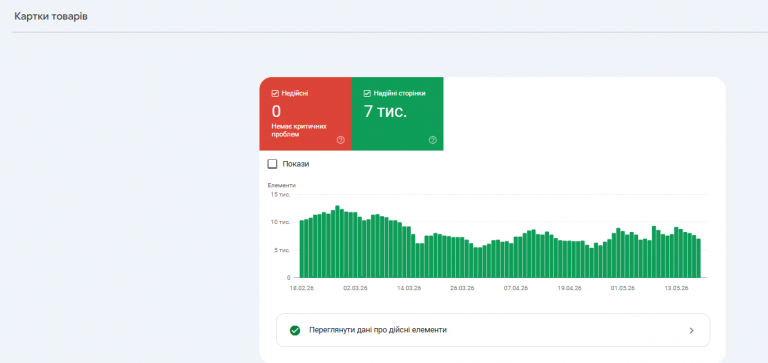Click the 19.04.26 date label
The width and height of the screenshot is (768, 363).
[570, 288]
